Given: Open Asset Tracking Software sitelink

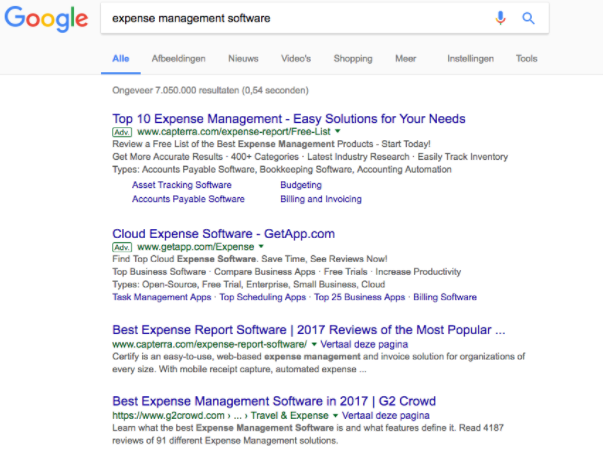Looking at the screenshot, I should pos(182,185).
